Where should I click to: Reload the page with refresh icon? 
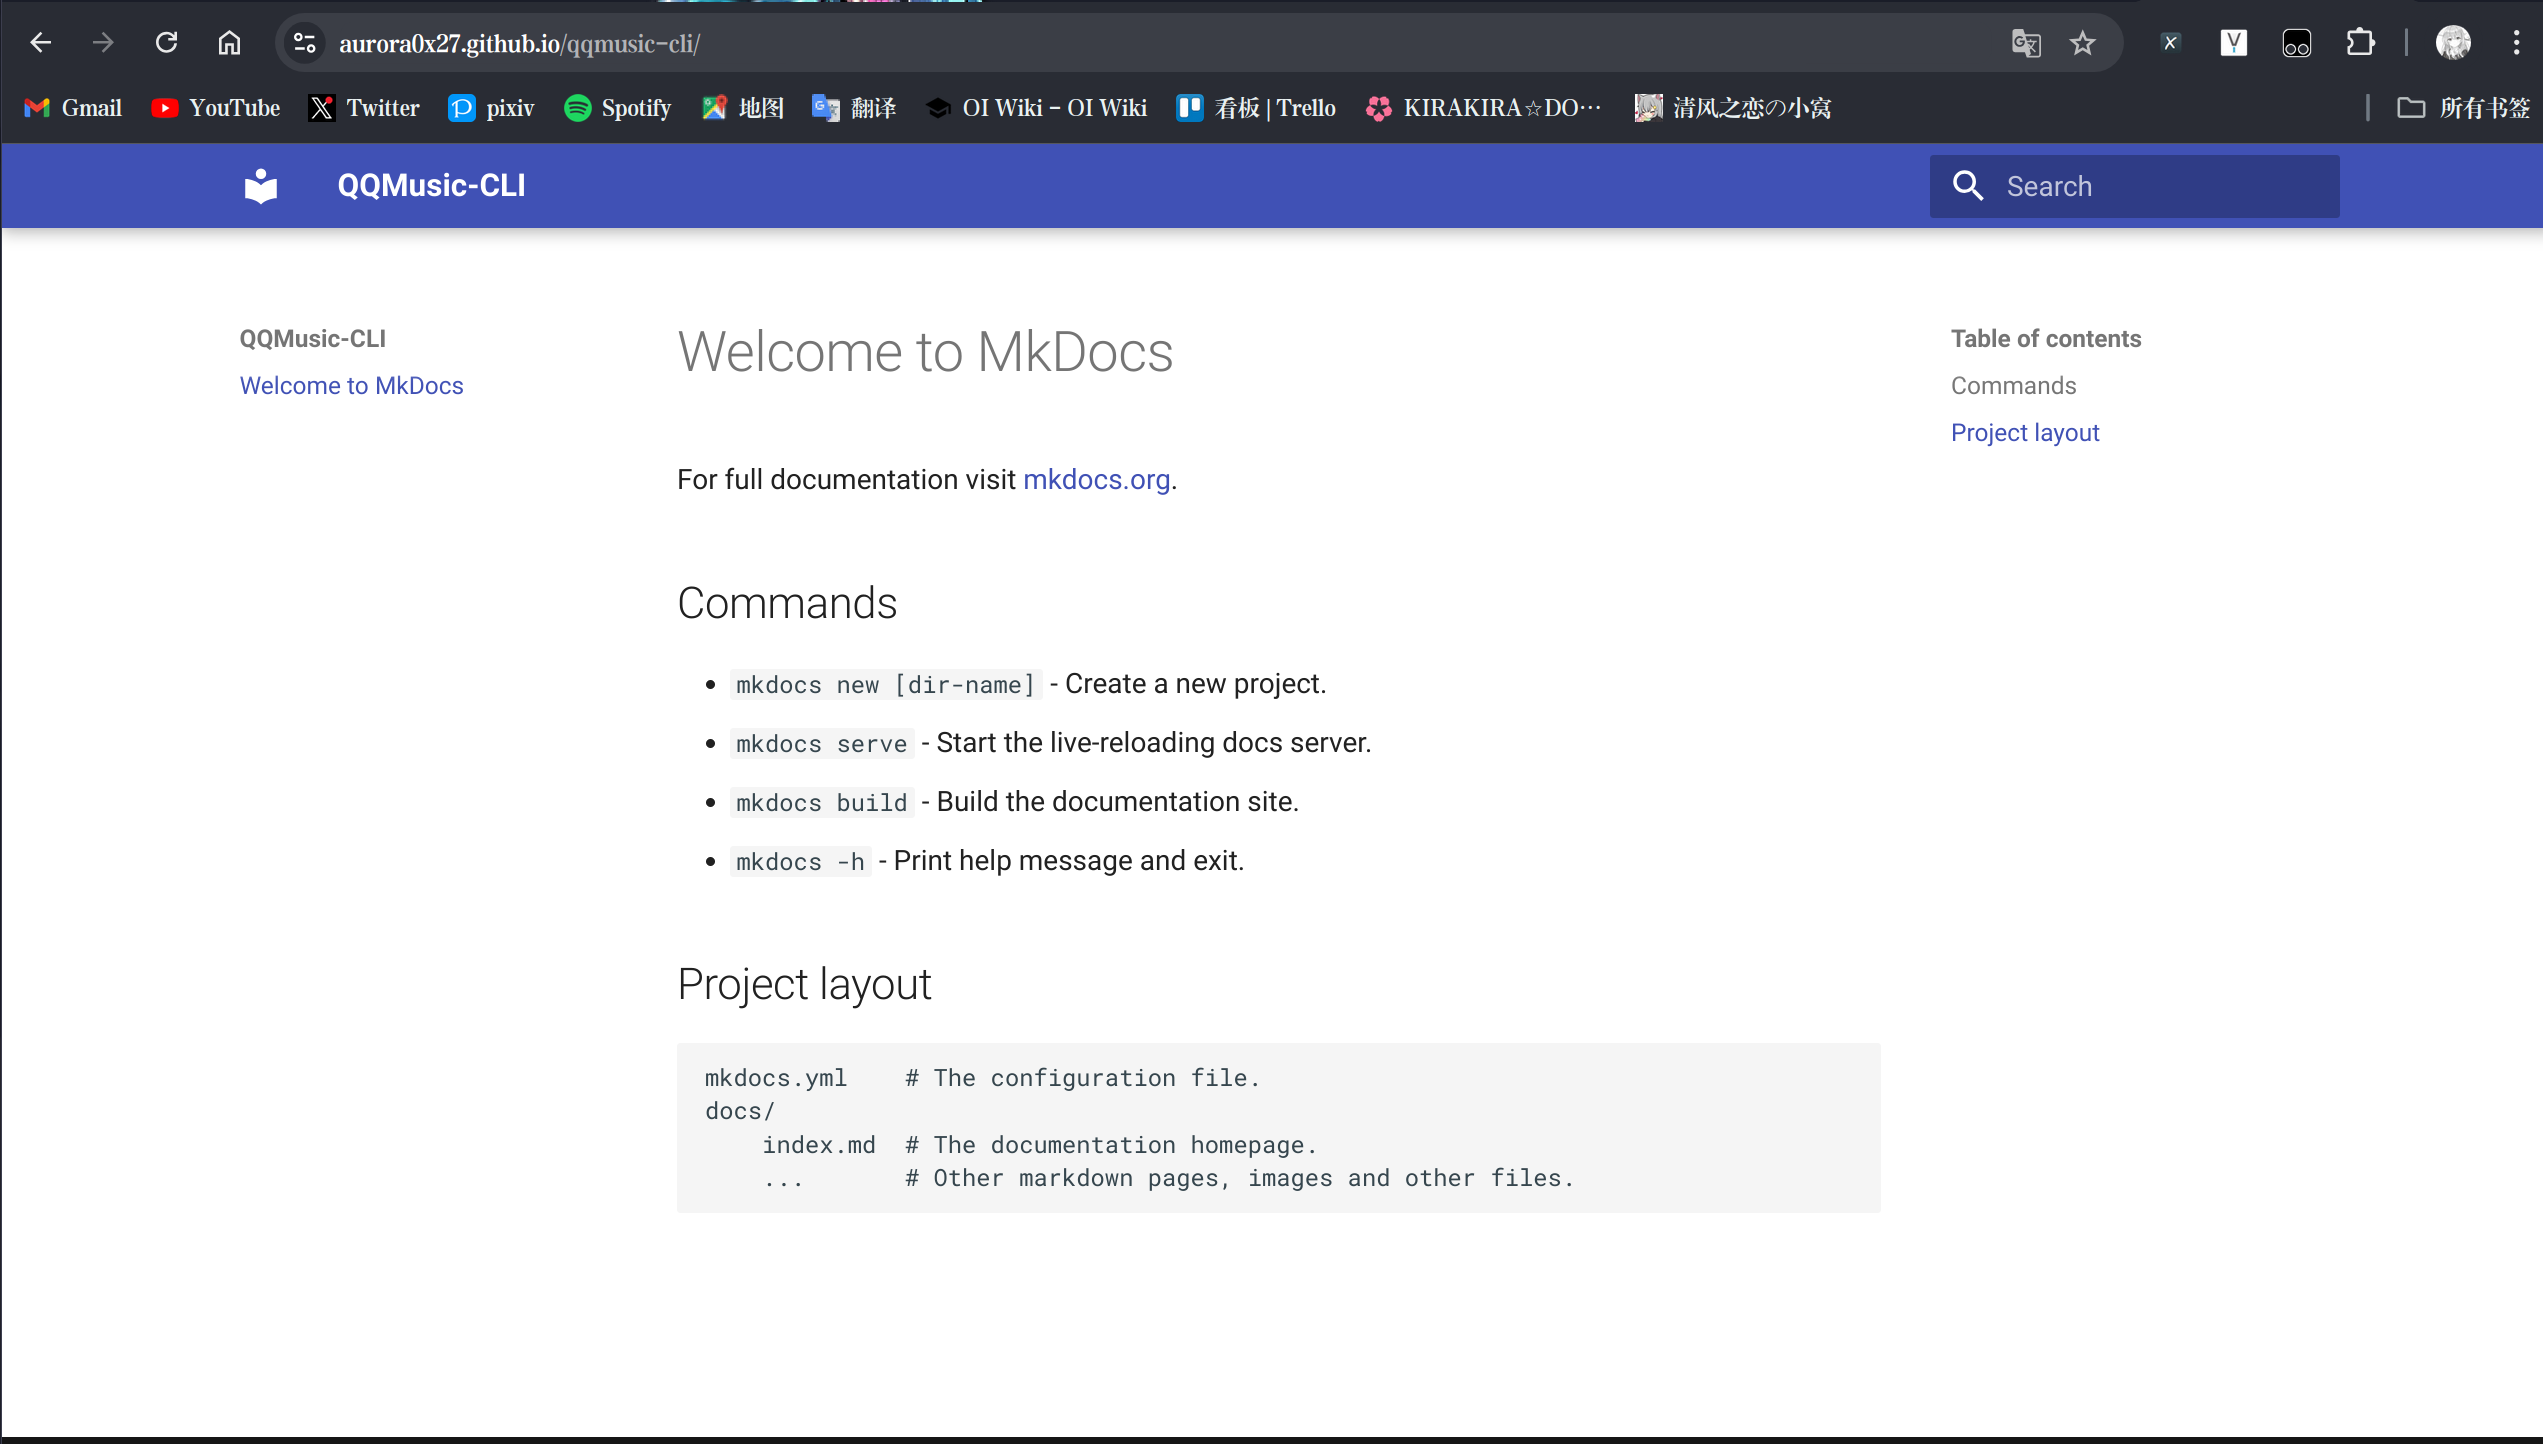tap(166, 43)
